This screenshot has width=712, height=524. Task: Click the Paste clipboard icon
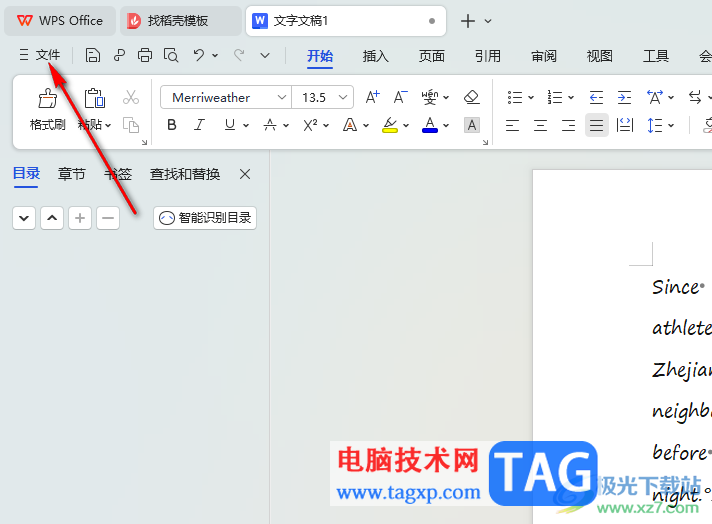click(x=94, y=98)
